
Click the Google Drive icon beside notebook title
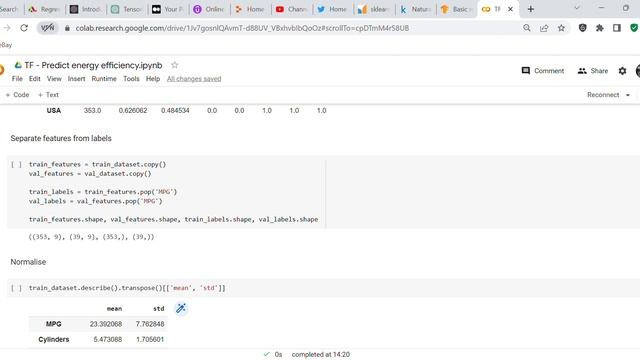(18, 65)
